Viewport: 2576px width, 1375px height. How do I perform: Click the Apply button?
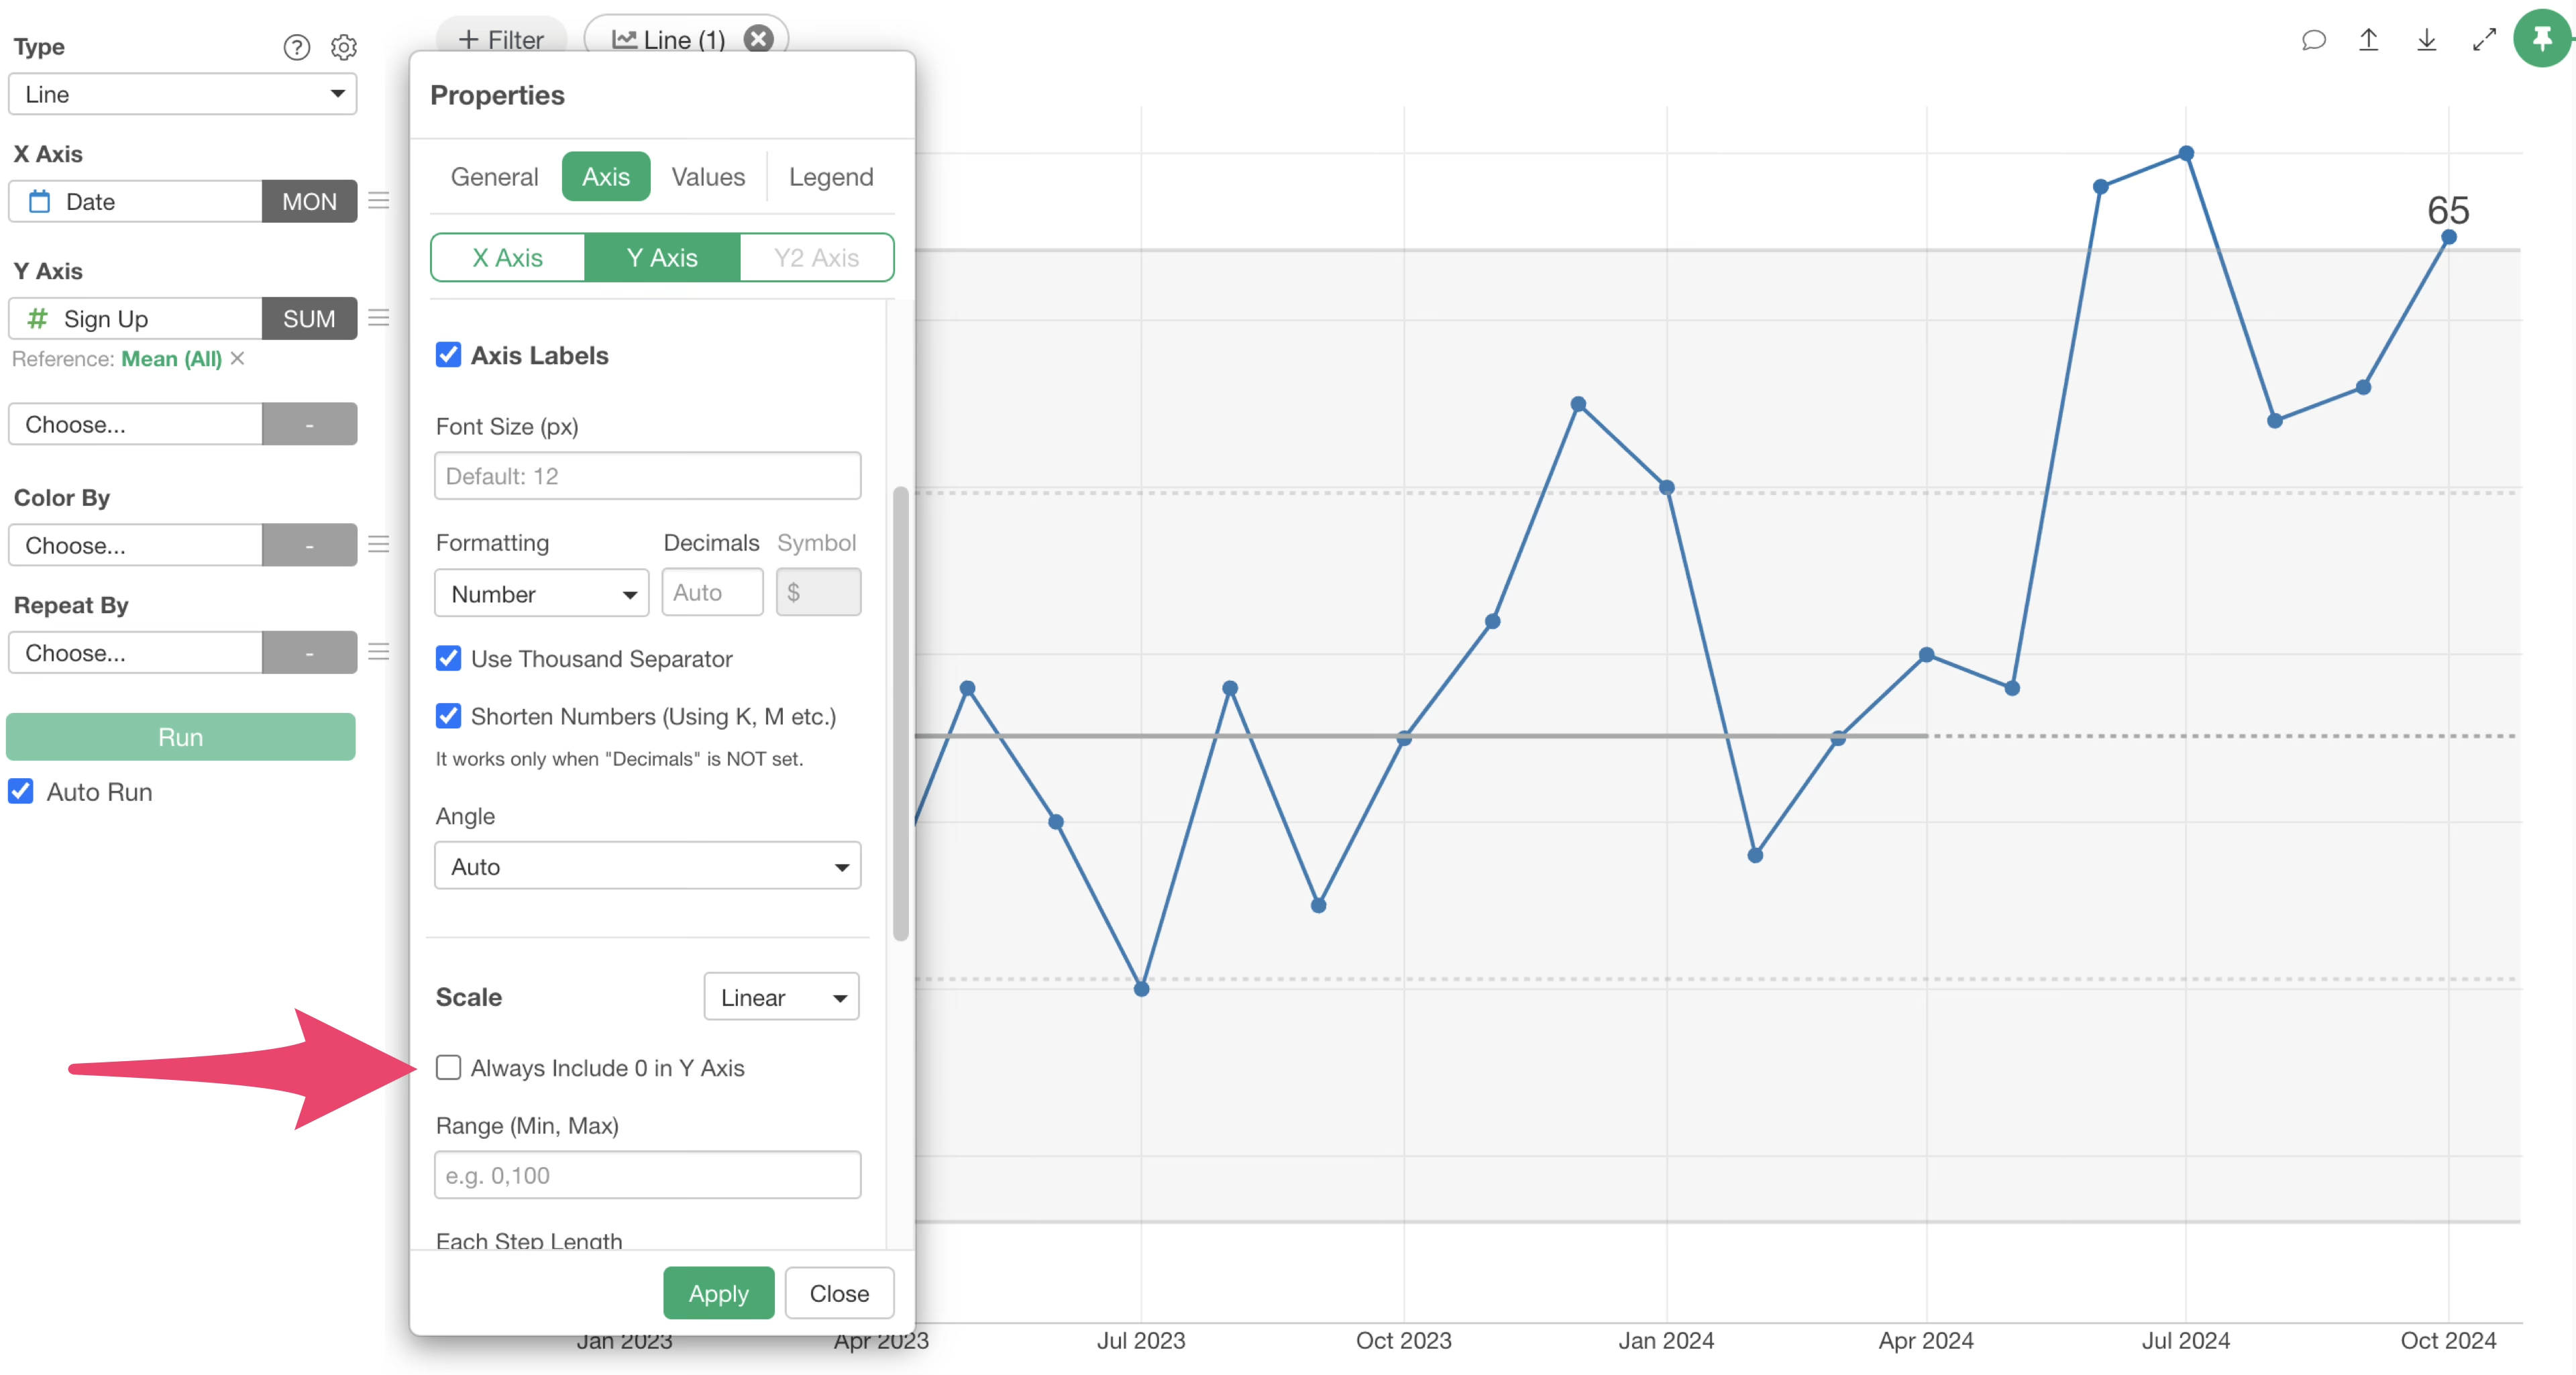[x=718, y=1293]
